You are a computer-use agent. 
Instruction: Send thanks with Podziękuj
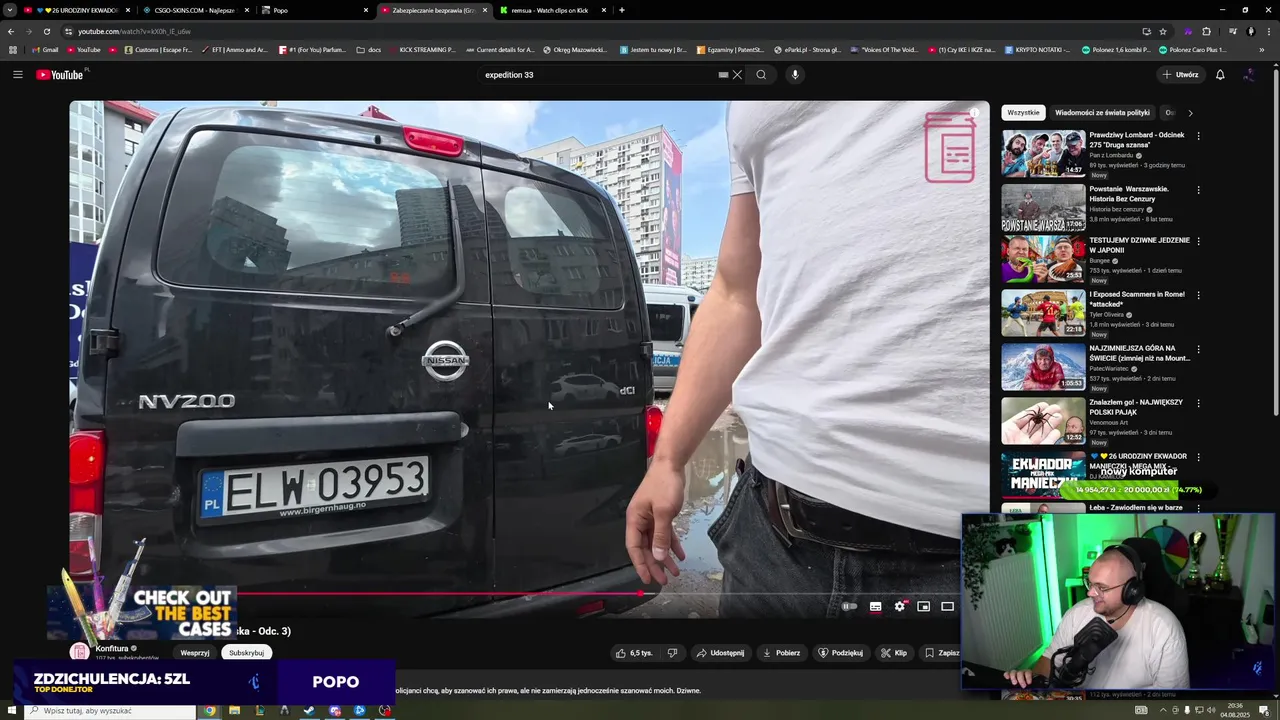840,653
